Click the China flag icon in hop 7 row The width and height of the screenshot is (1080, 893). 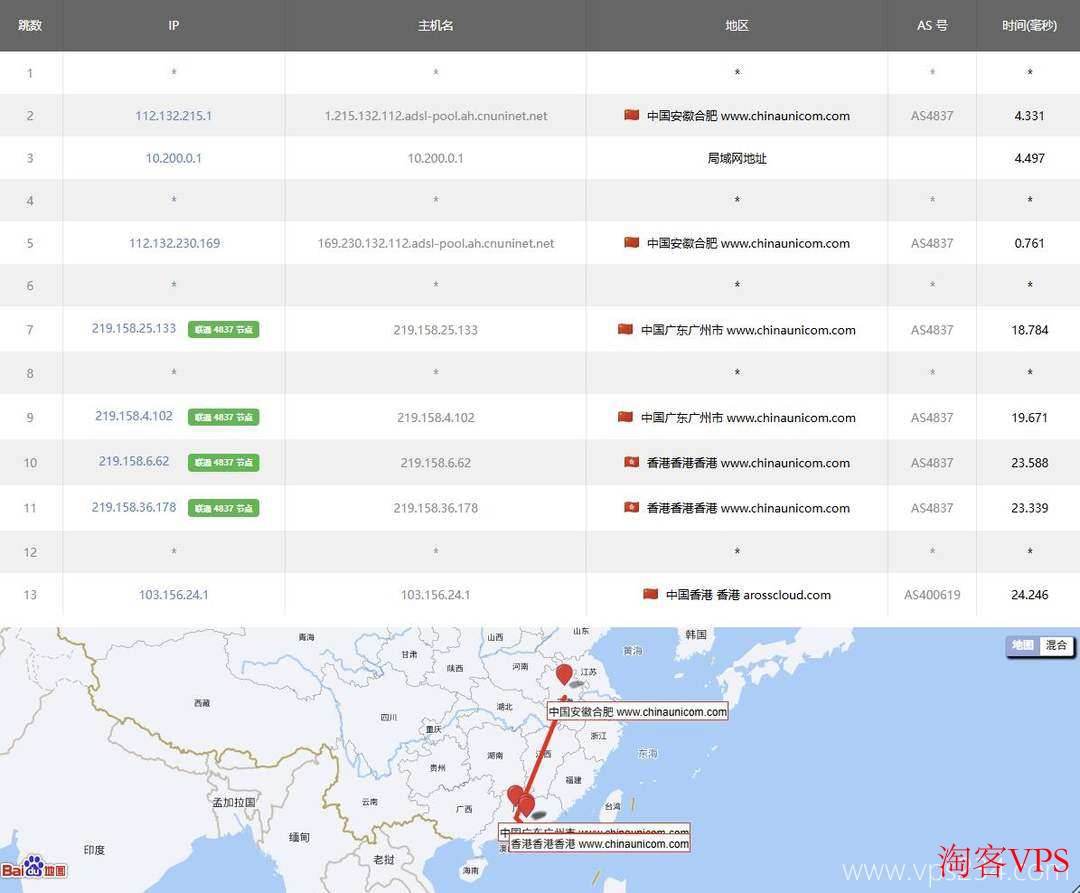pyautogui.click(x=625, y=329)
